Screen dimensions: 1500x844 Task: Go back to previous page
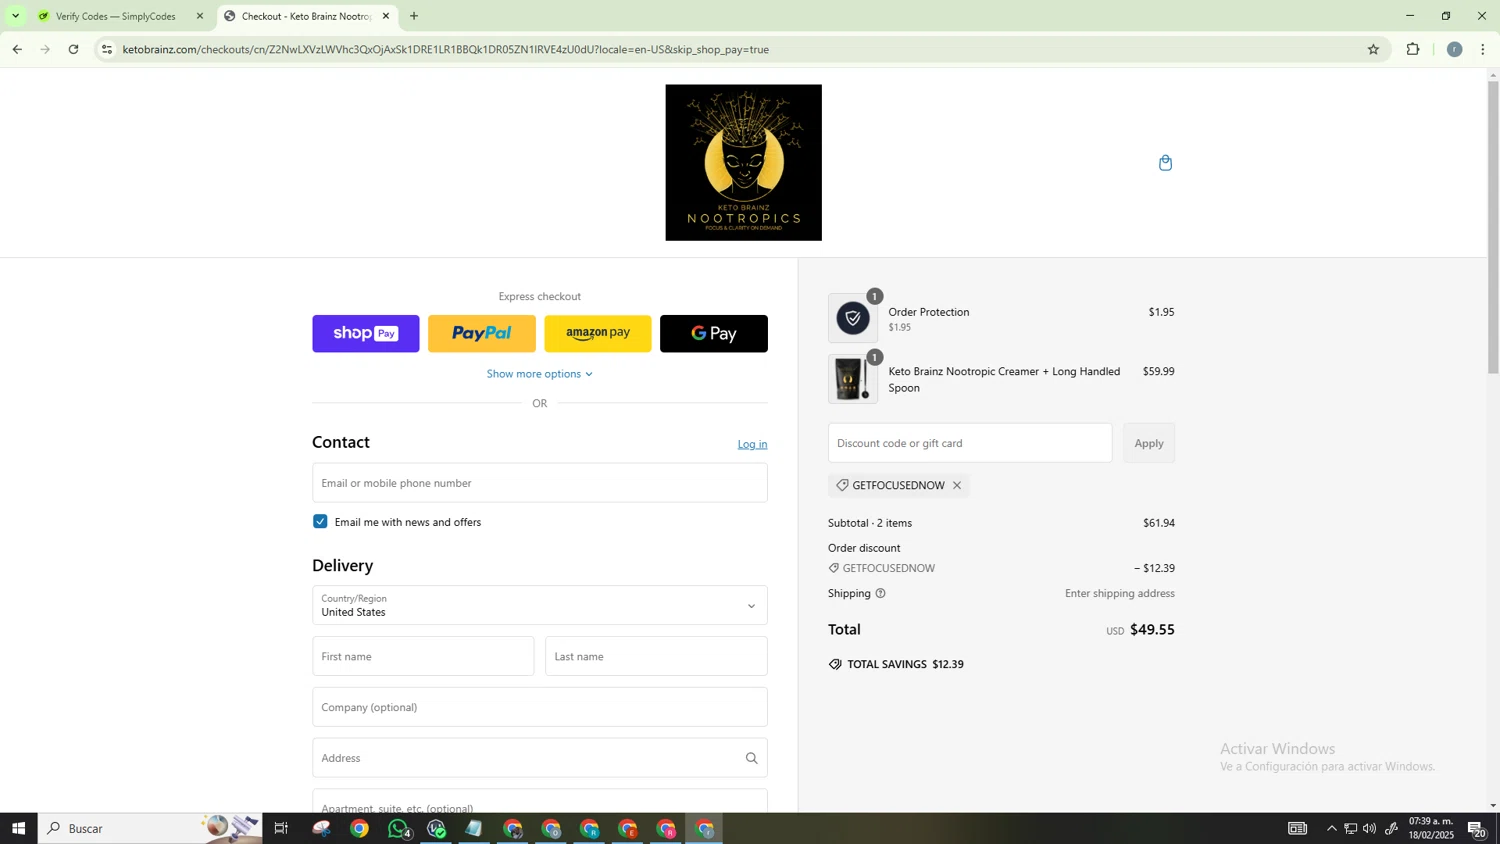17,49
